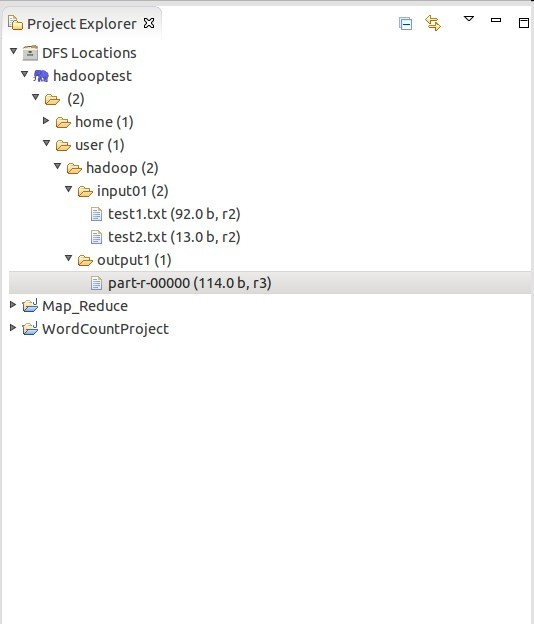534x624 pixels.
Task: Open the View Menu dropdown triangle
Action: (469, 19)
